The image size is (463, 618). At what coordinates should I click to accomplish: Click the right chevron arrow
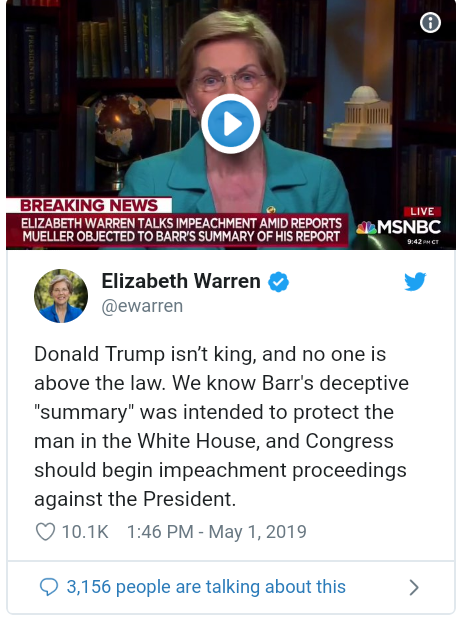[414, 587]
